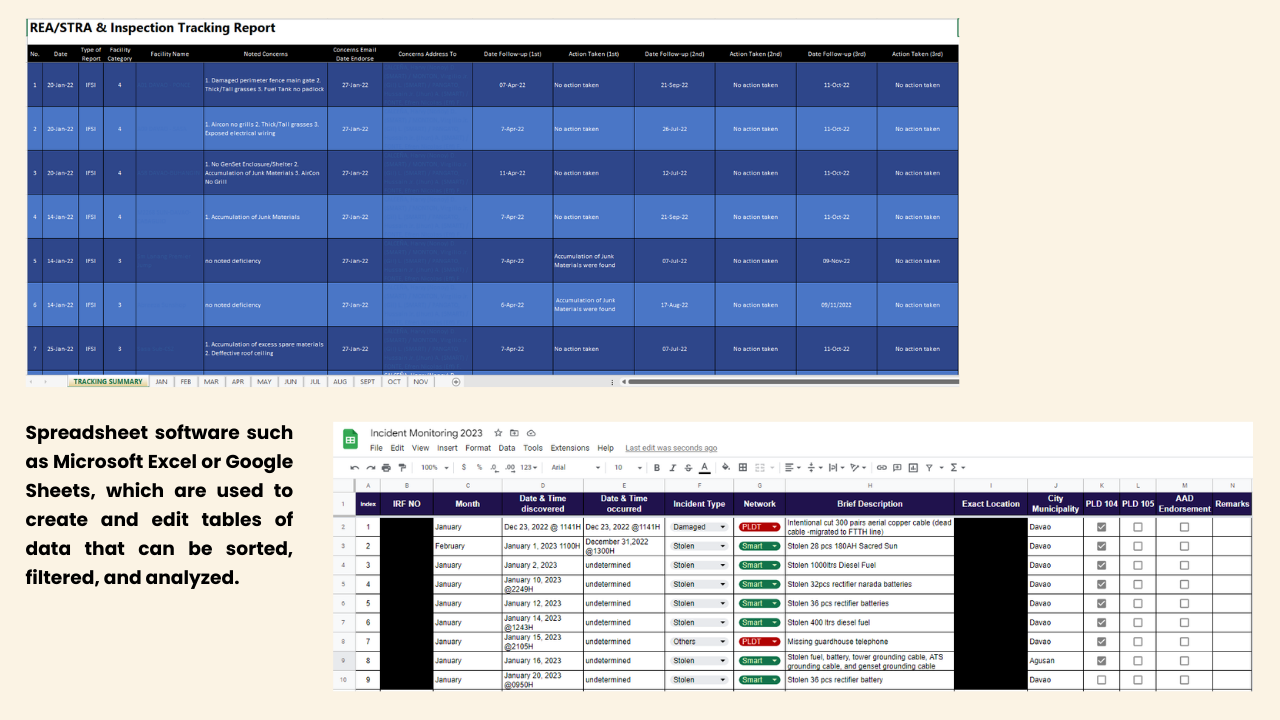
Task: Click the Borders grid icon
Action: (743, 467)
